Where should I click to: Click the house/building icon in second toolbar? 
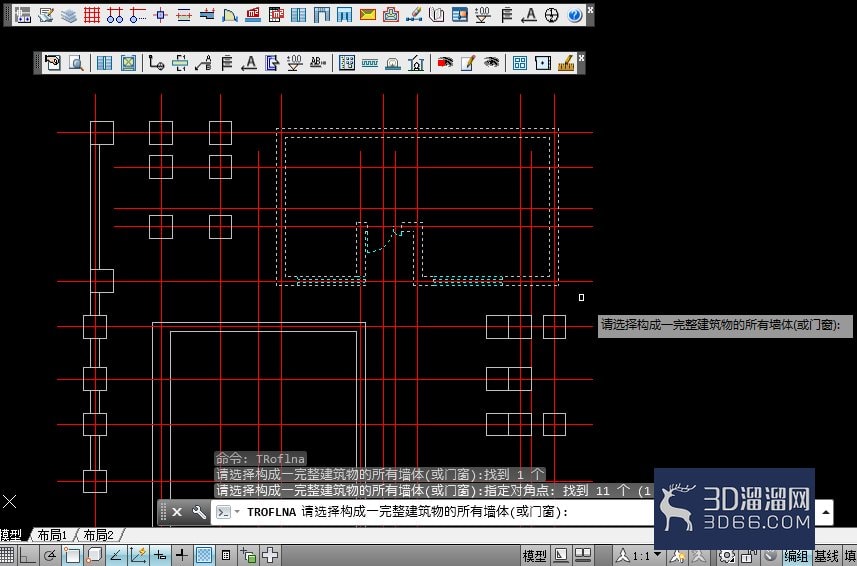coord(416,63)
